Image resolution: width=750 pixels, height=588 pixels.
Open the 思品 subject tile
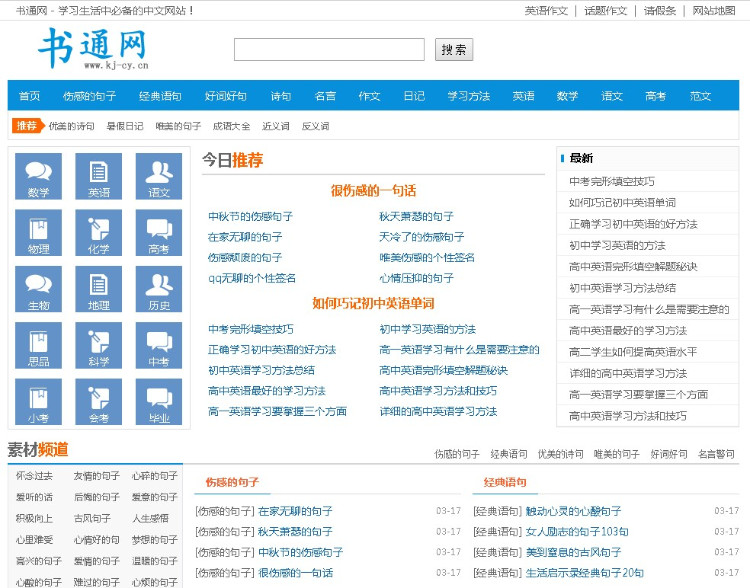(x=38, y=345)
